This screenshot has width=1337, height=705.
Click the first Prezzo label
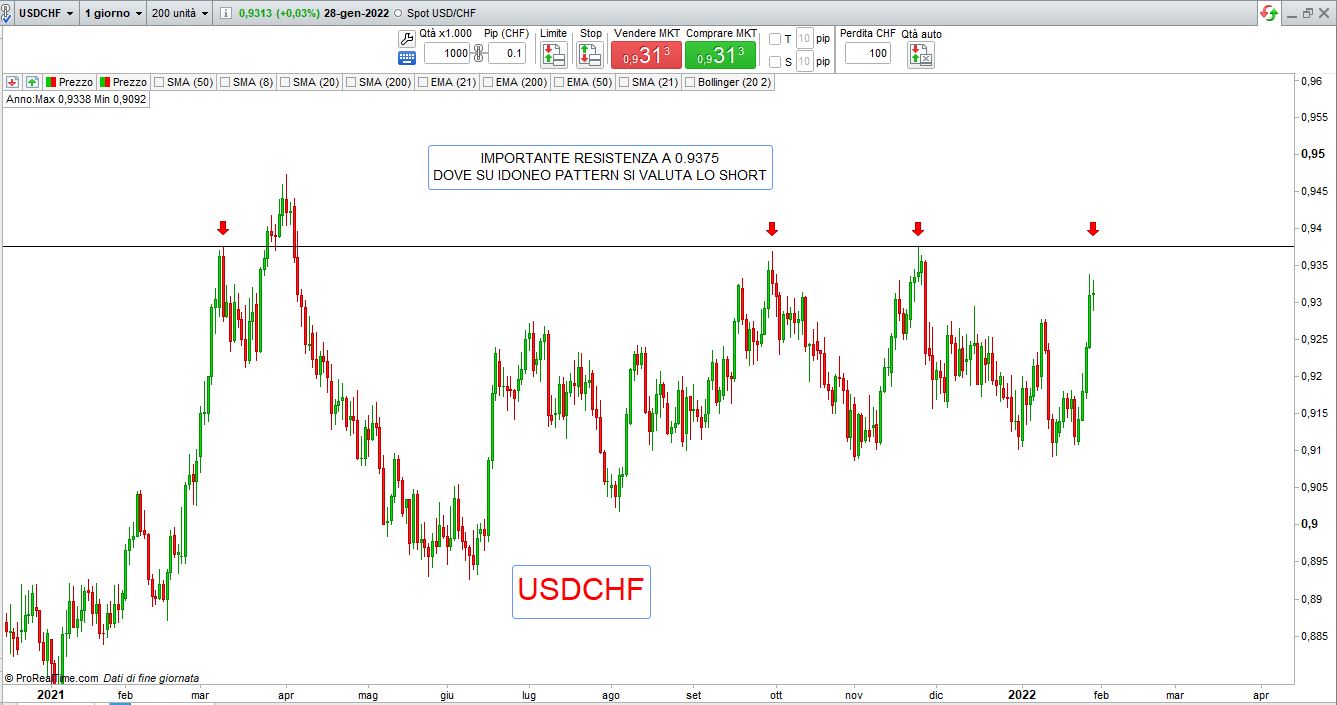[x=76, y=82]
